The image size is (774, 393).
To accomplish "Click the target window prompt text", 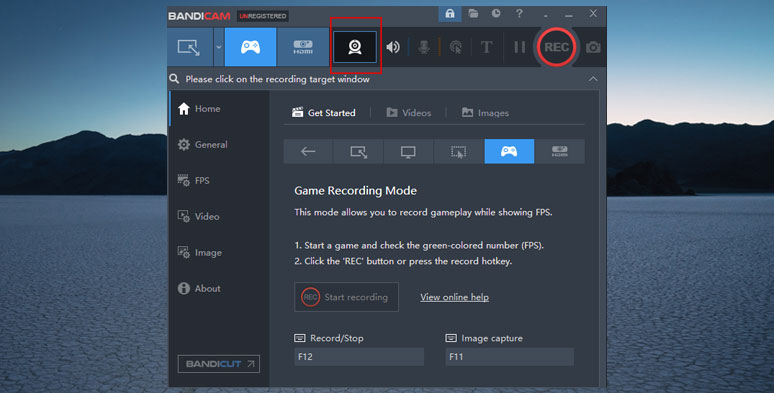I will [277, 79].
